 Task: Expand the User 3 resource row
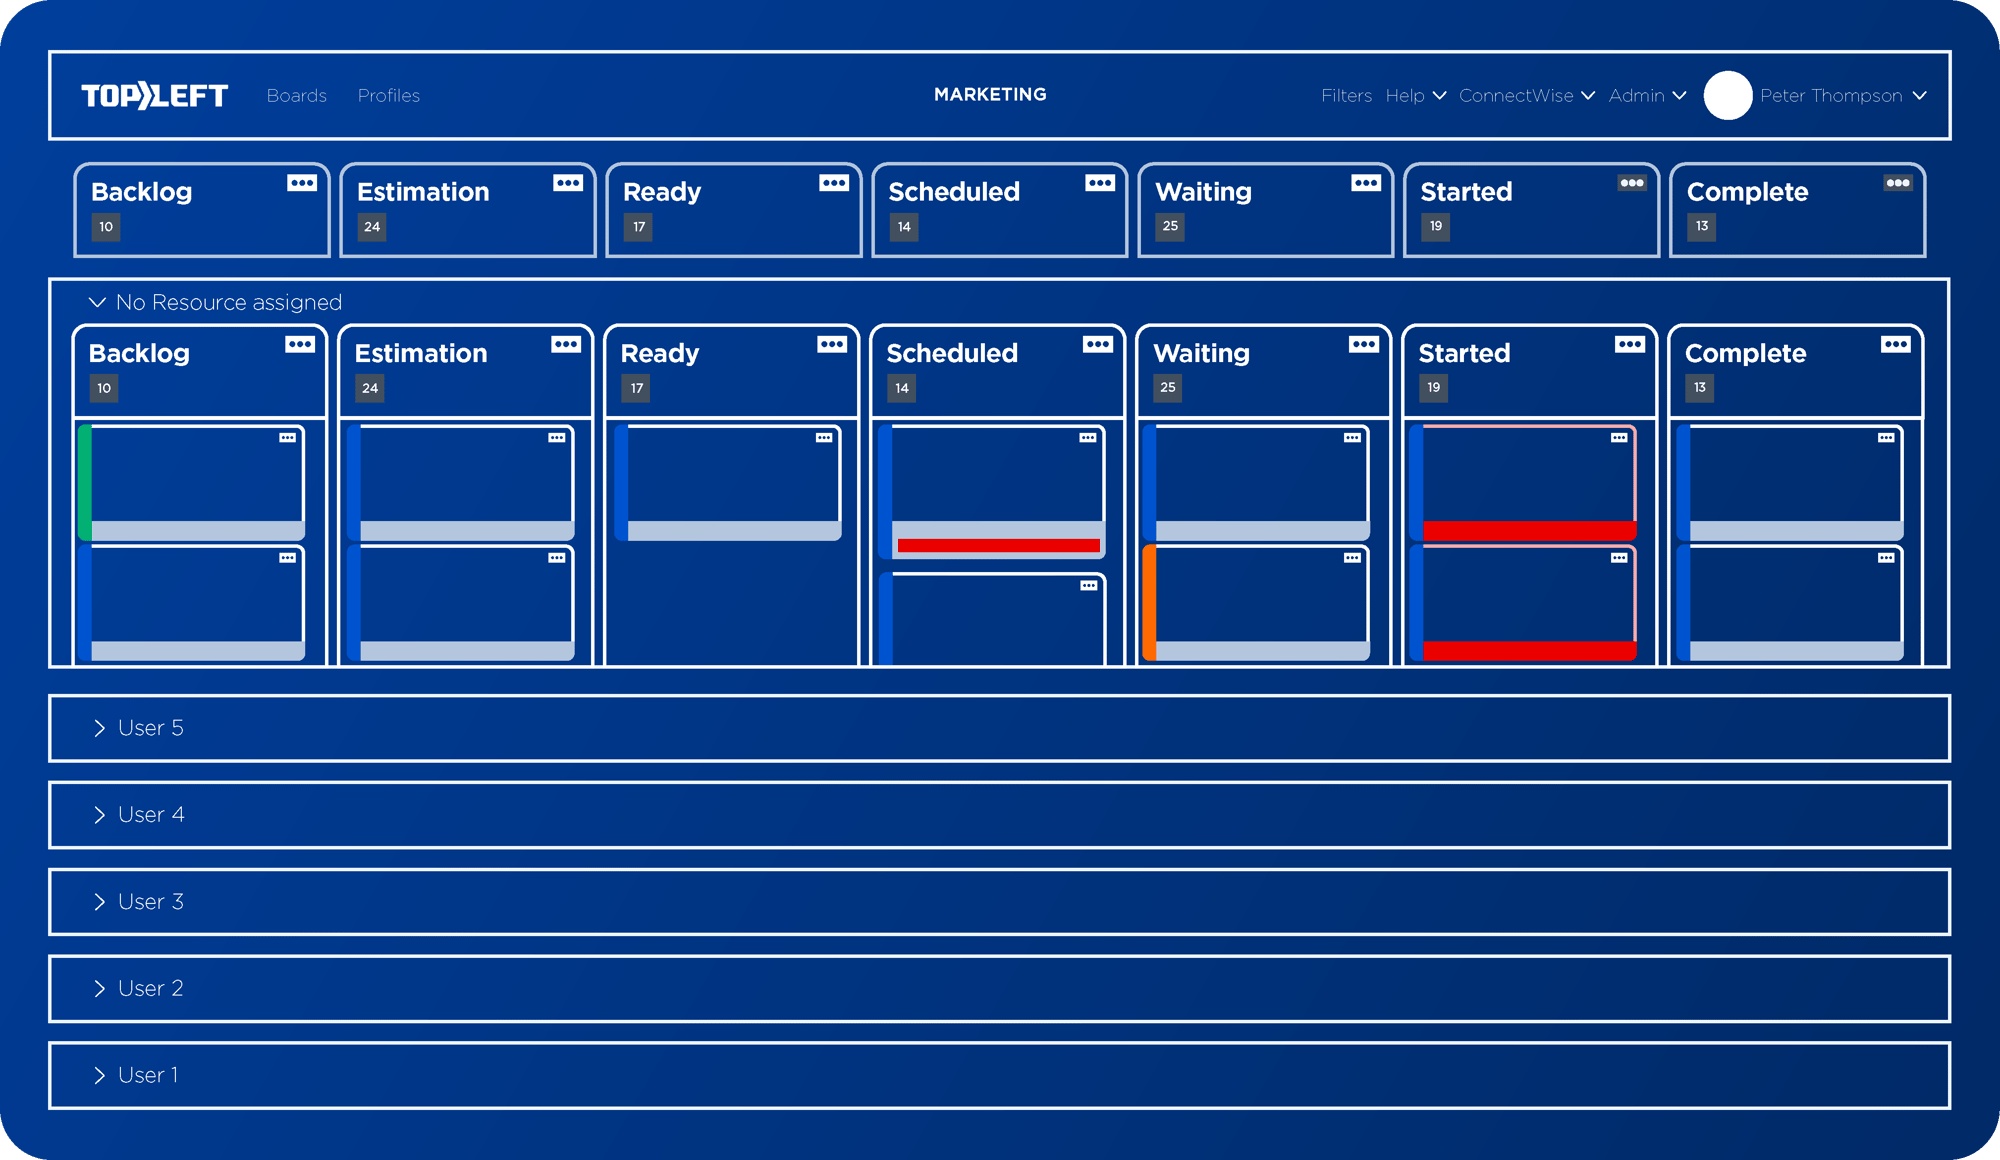click(x=99, y=900)
